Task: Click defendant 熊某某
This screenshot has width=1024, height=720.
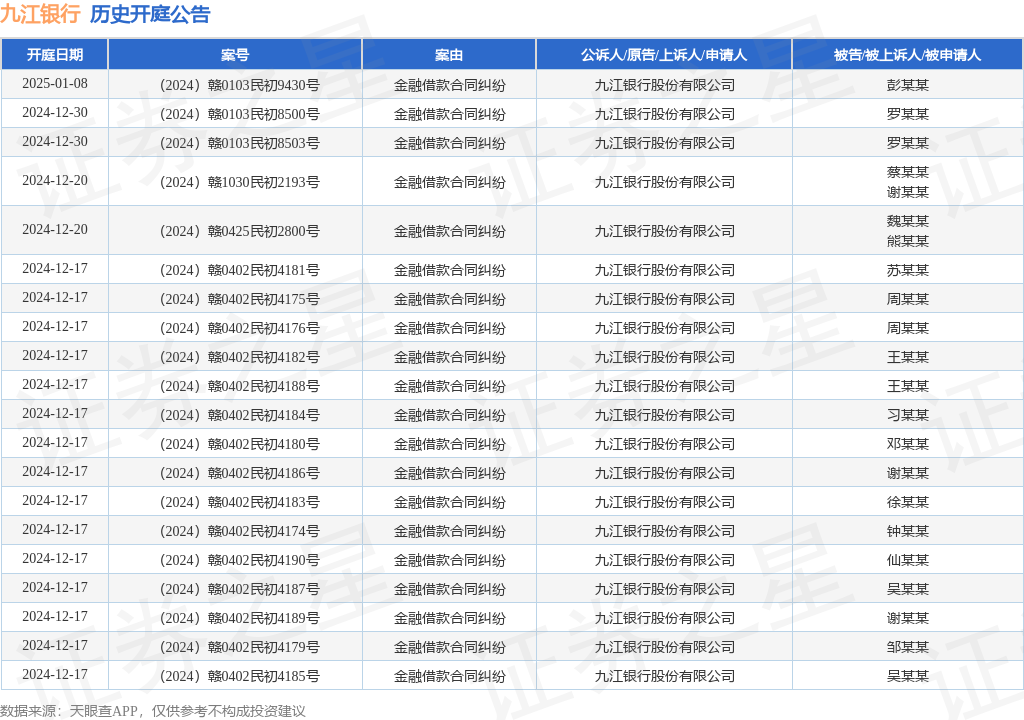Action: tap(908, 241)
